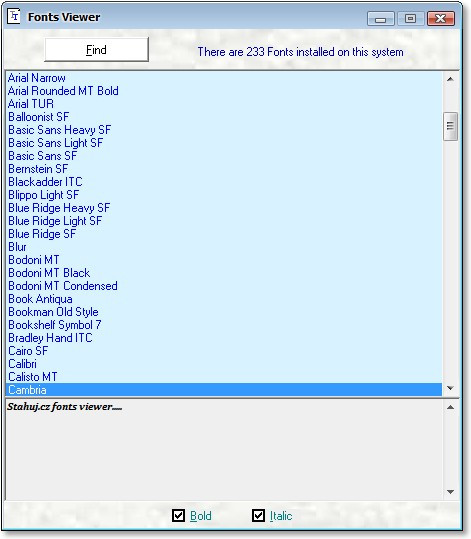The height and width of the screenshot is (539, 471).
Task: Select the Blue Ridge SF row
Action: pyautogui.click(x=224, y=234)
